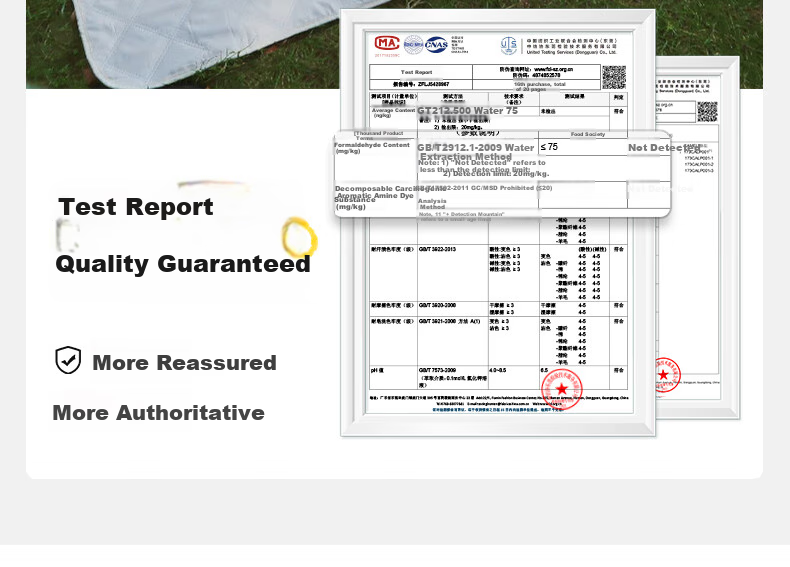The height and width of the screenshot is (567, 790).
Task: Click "GB/T2912.1-2009 Water Extraction Method" text
Action: [x=476, y=152]
